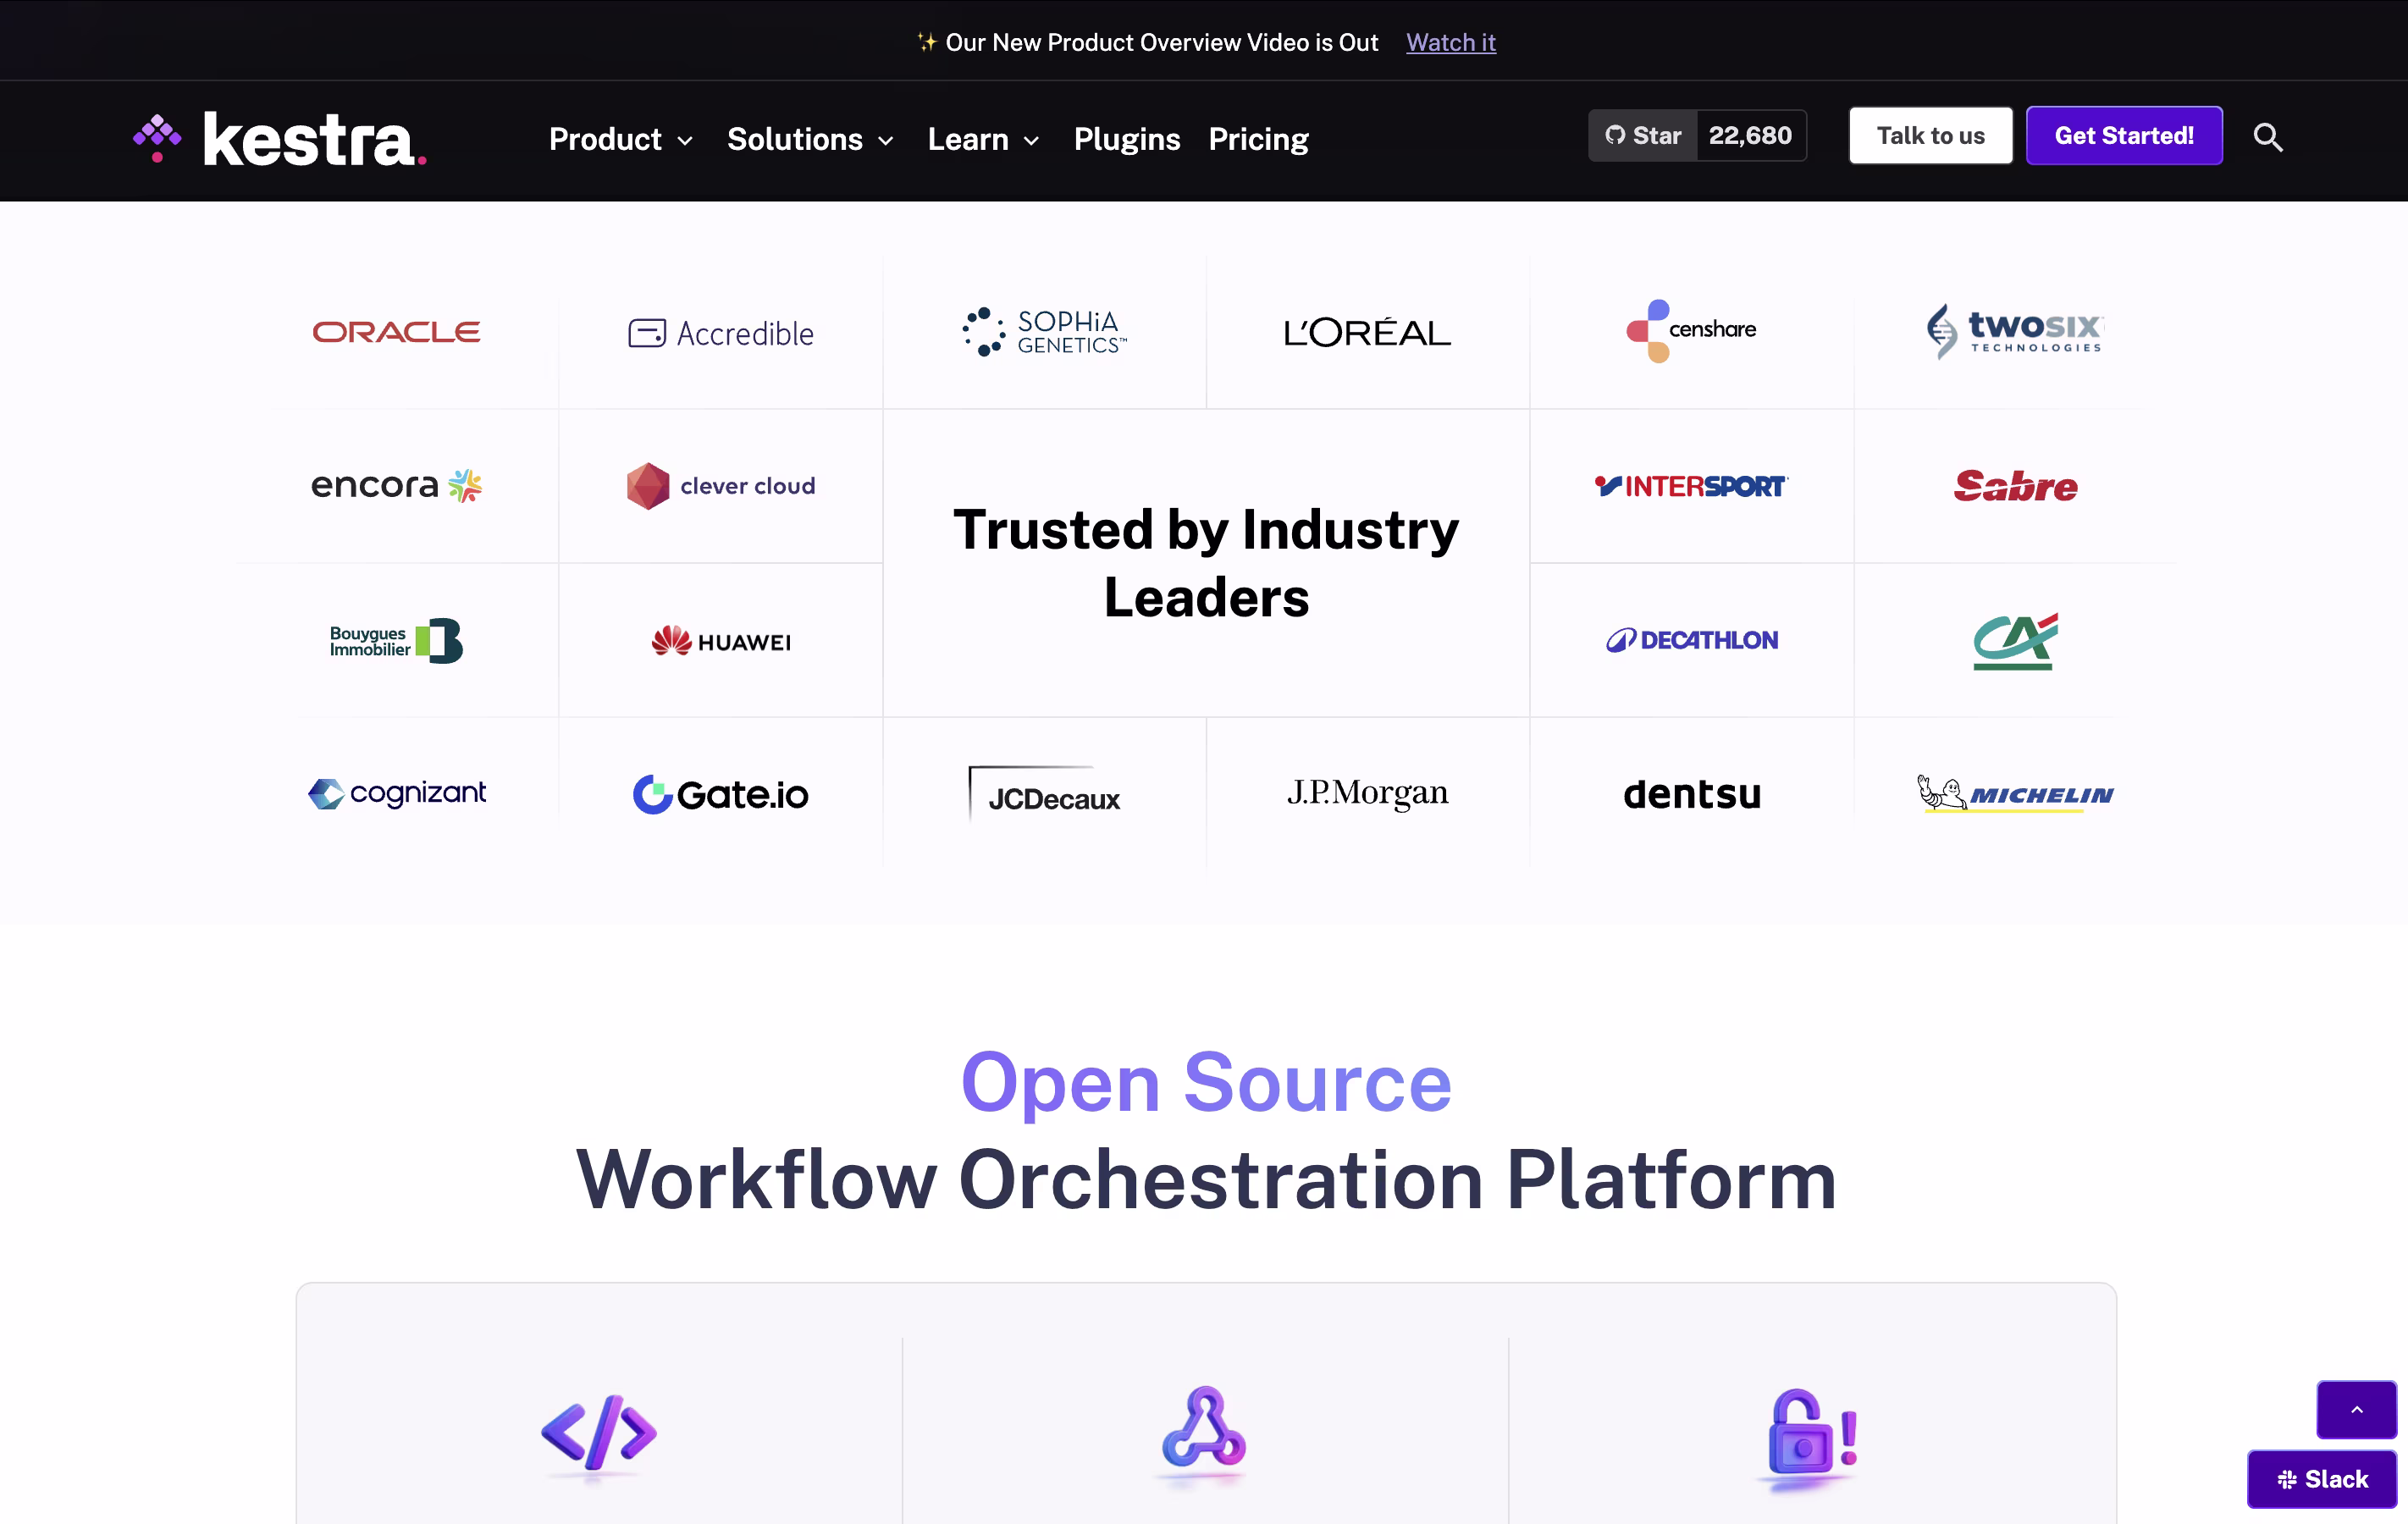Image resolution: width=2408 pixels, height=1524 pixels.
Task: Click the Get Started! button
Action: 2123,135
